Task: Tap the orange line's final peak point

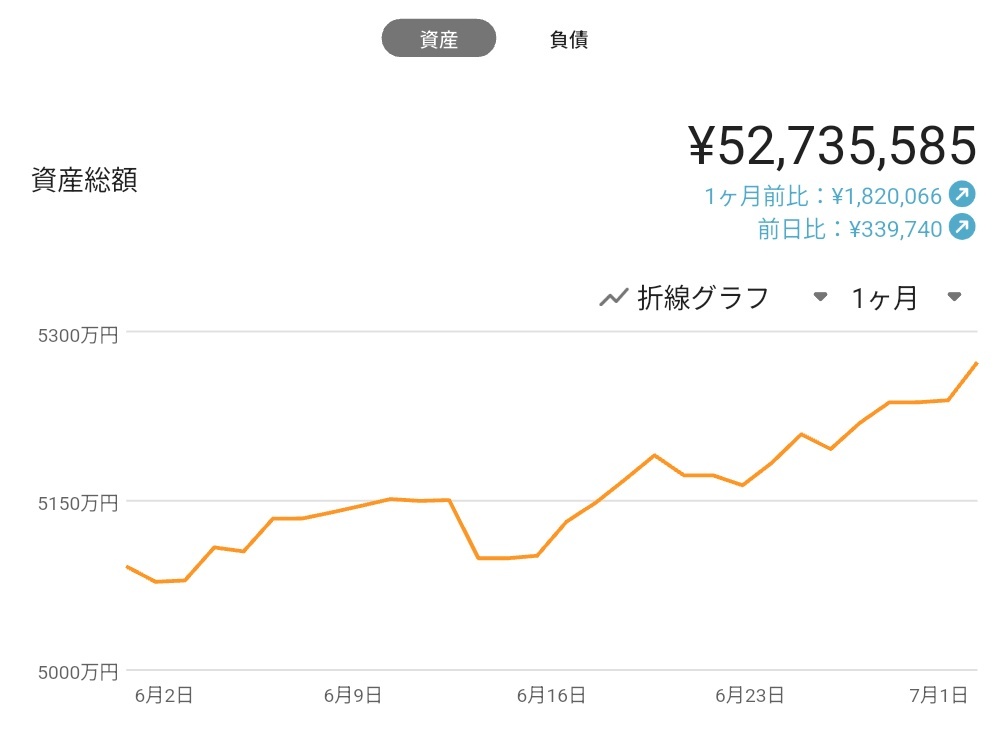Action: point(976,363)
